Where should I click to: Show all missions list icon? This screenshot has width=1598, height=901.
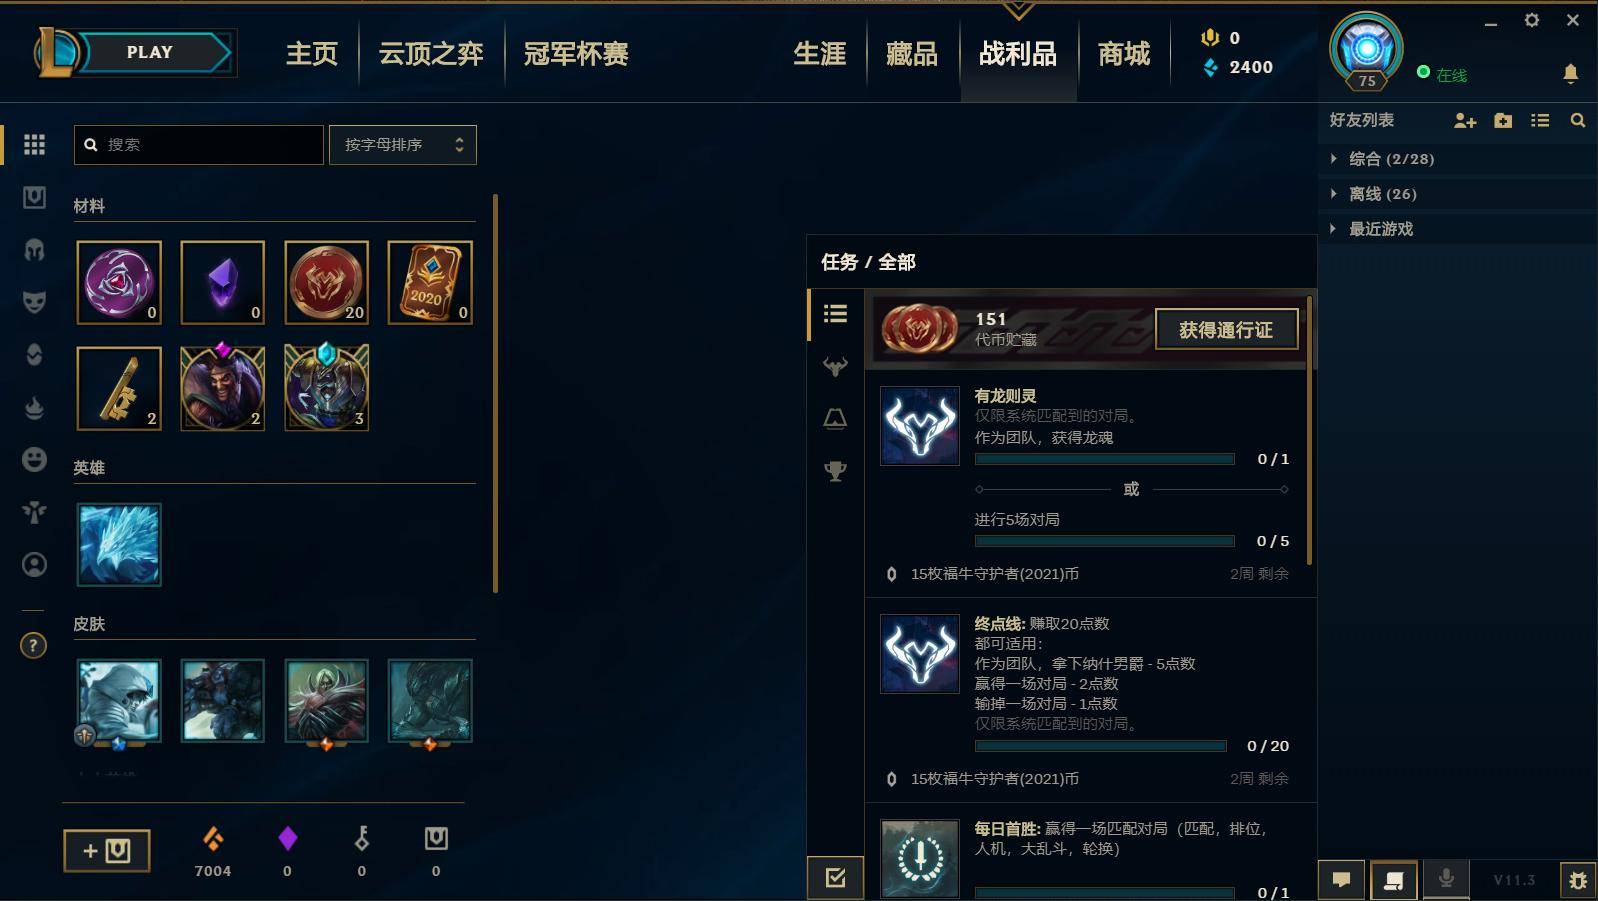tap(835, 314)
